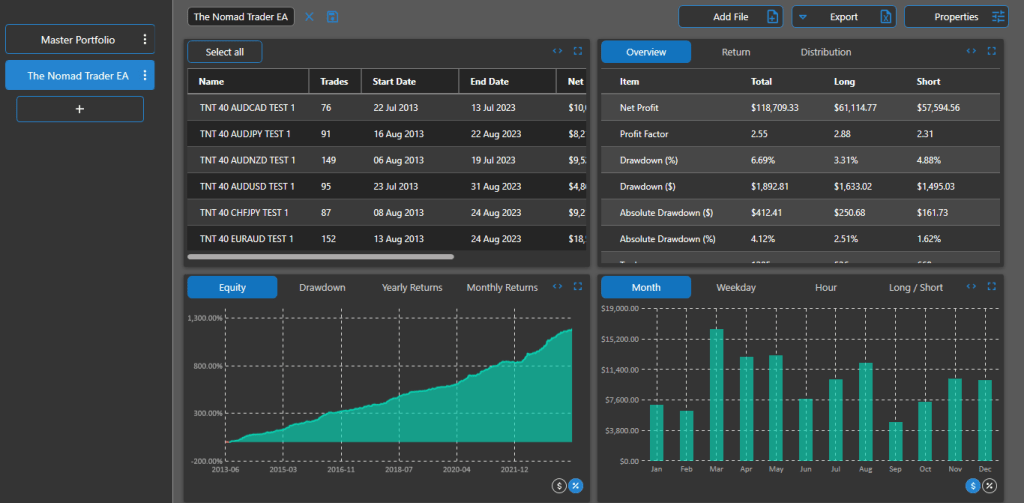Expand the Month bar chart to fullscreen
Screen dimensions: 1024x503
point(991,287)
